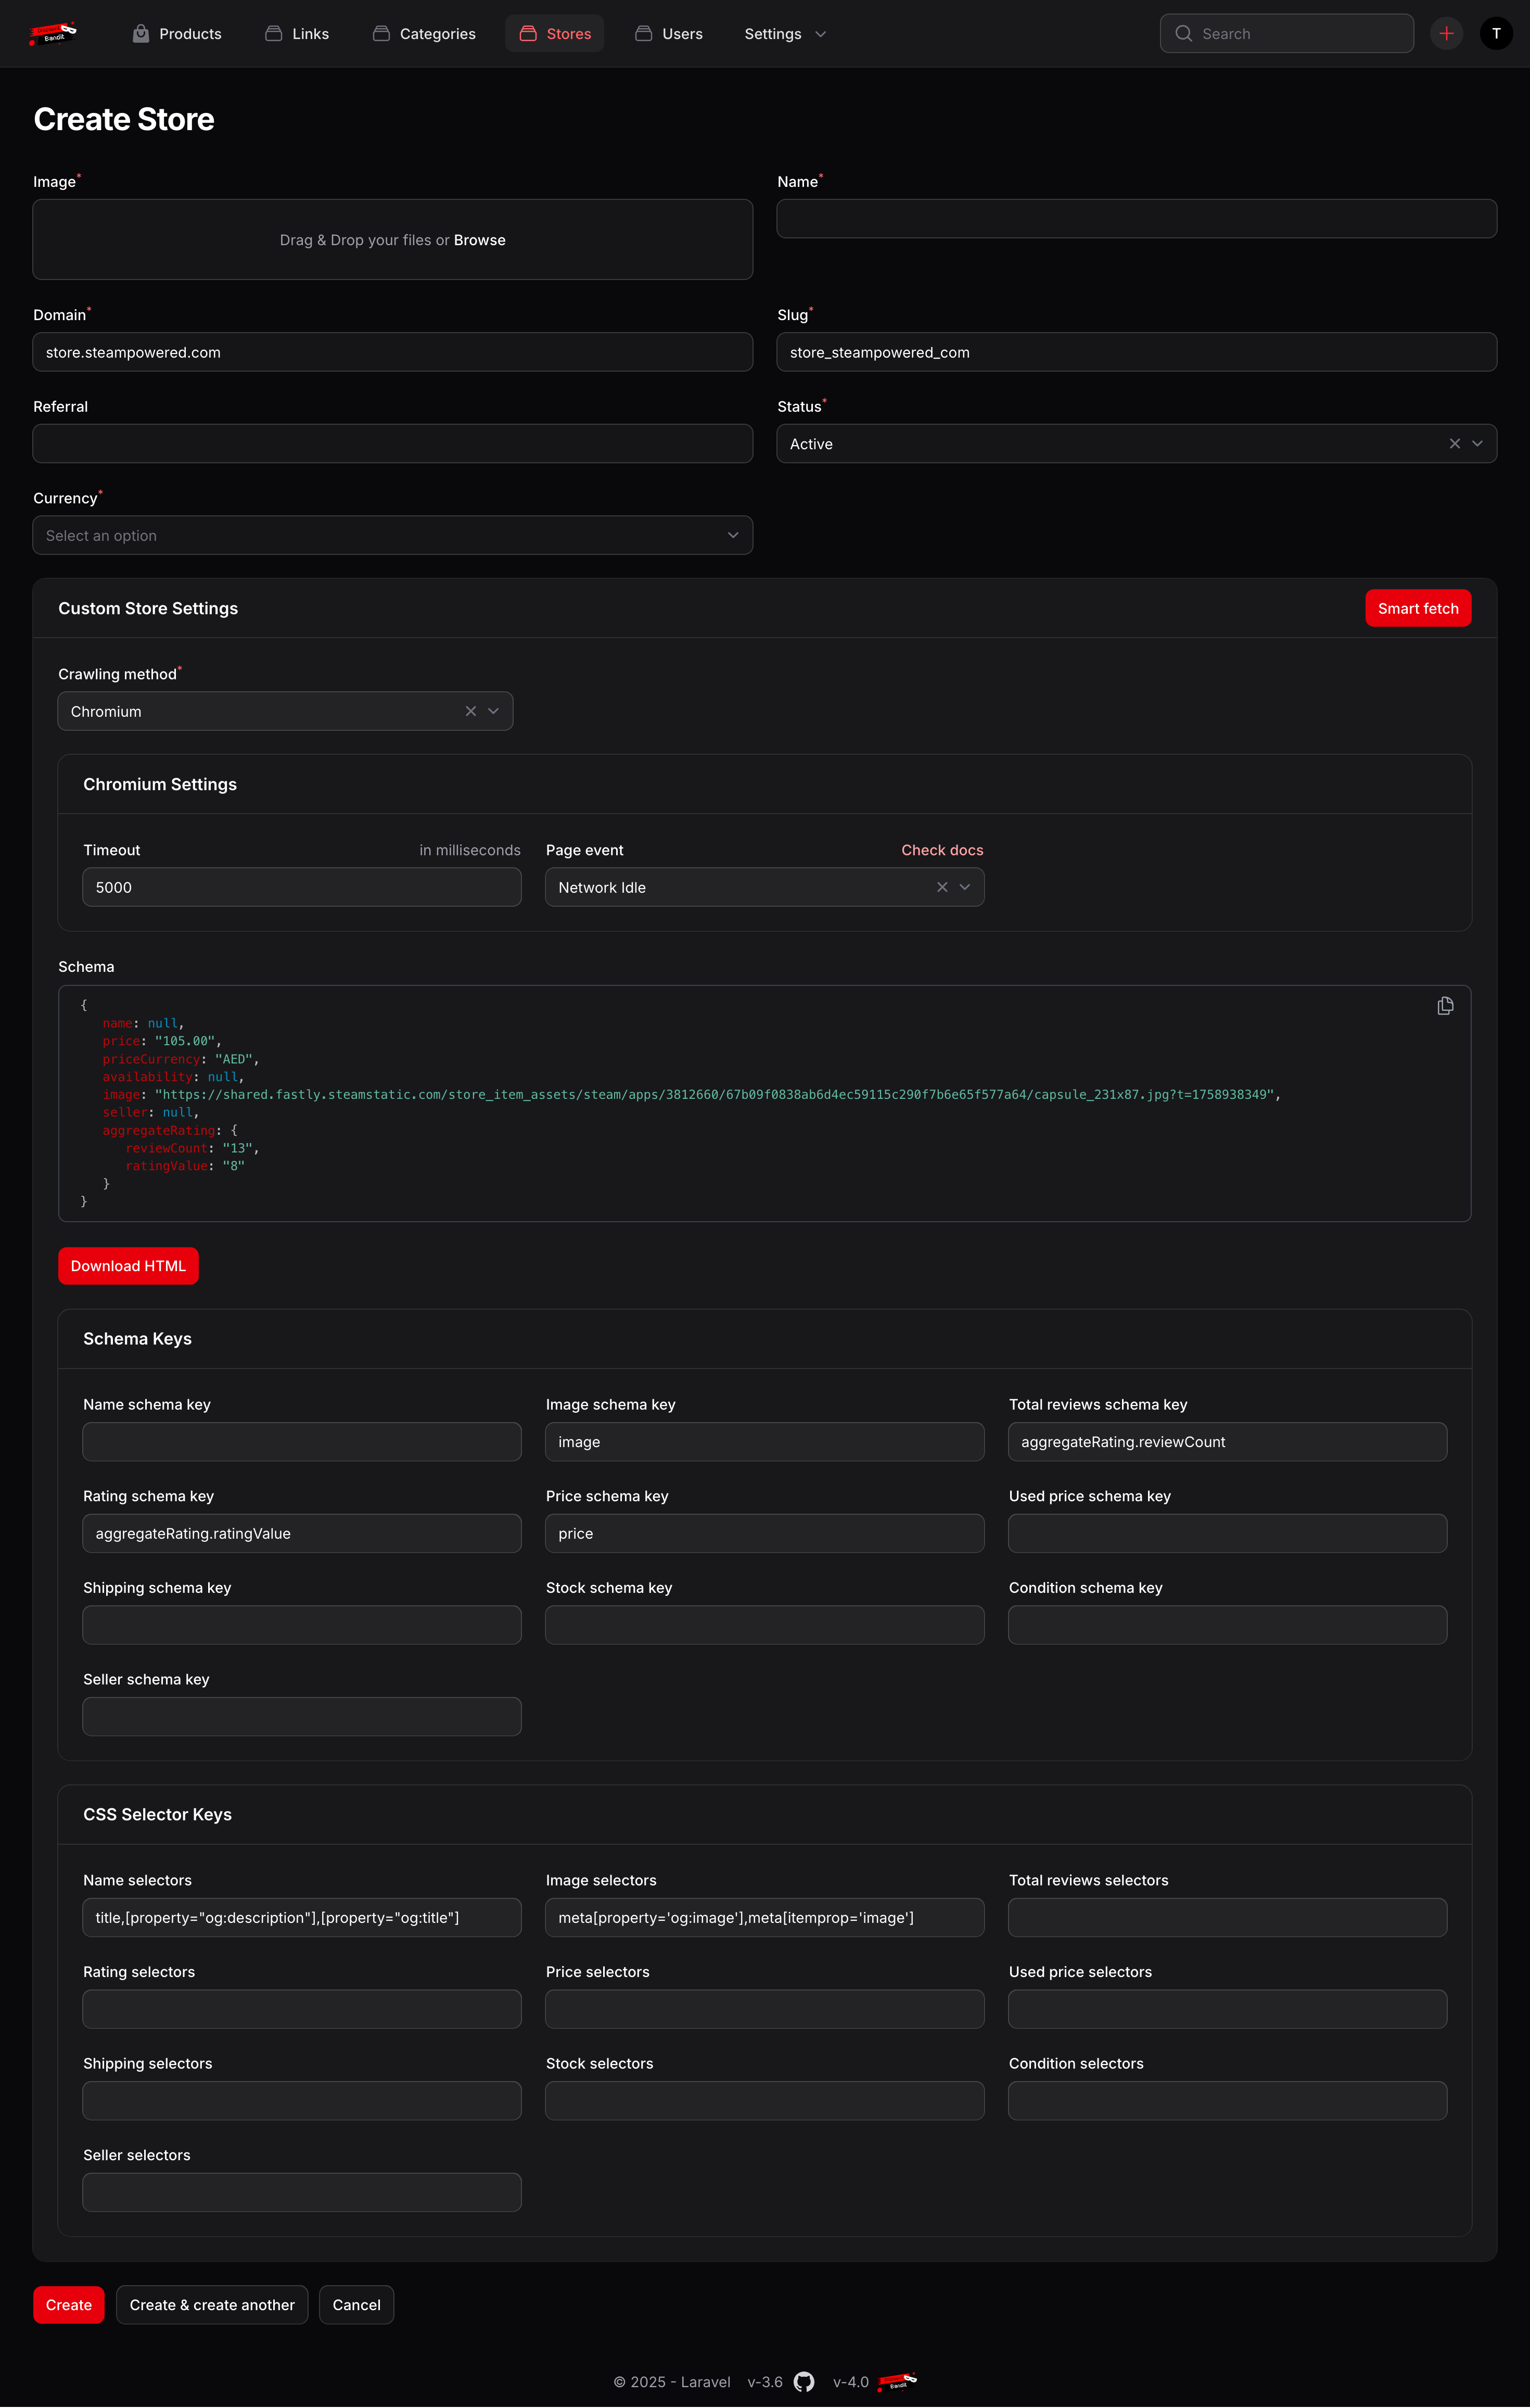
Task: Clear the Active status selection
Action: [1454, 444]
